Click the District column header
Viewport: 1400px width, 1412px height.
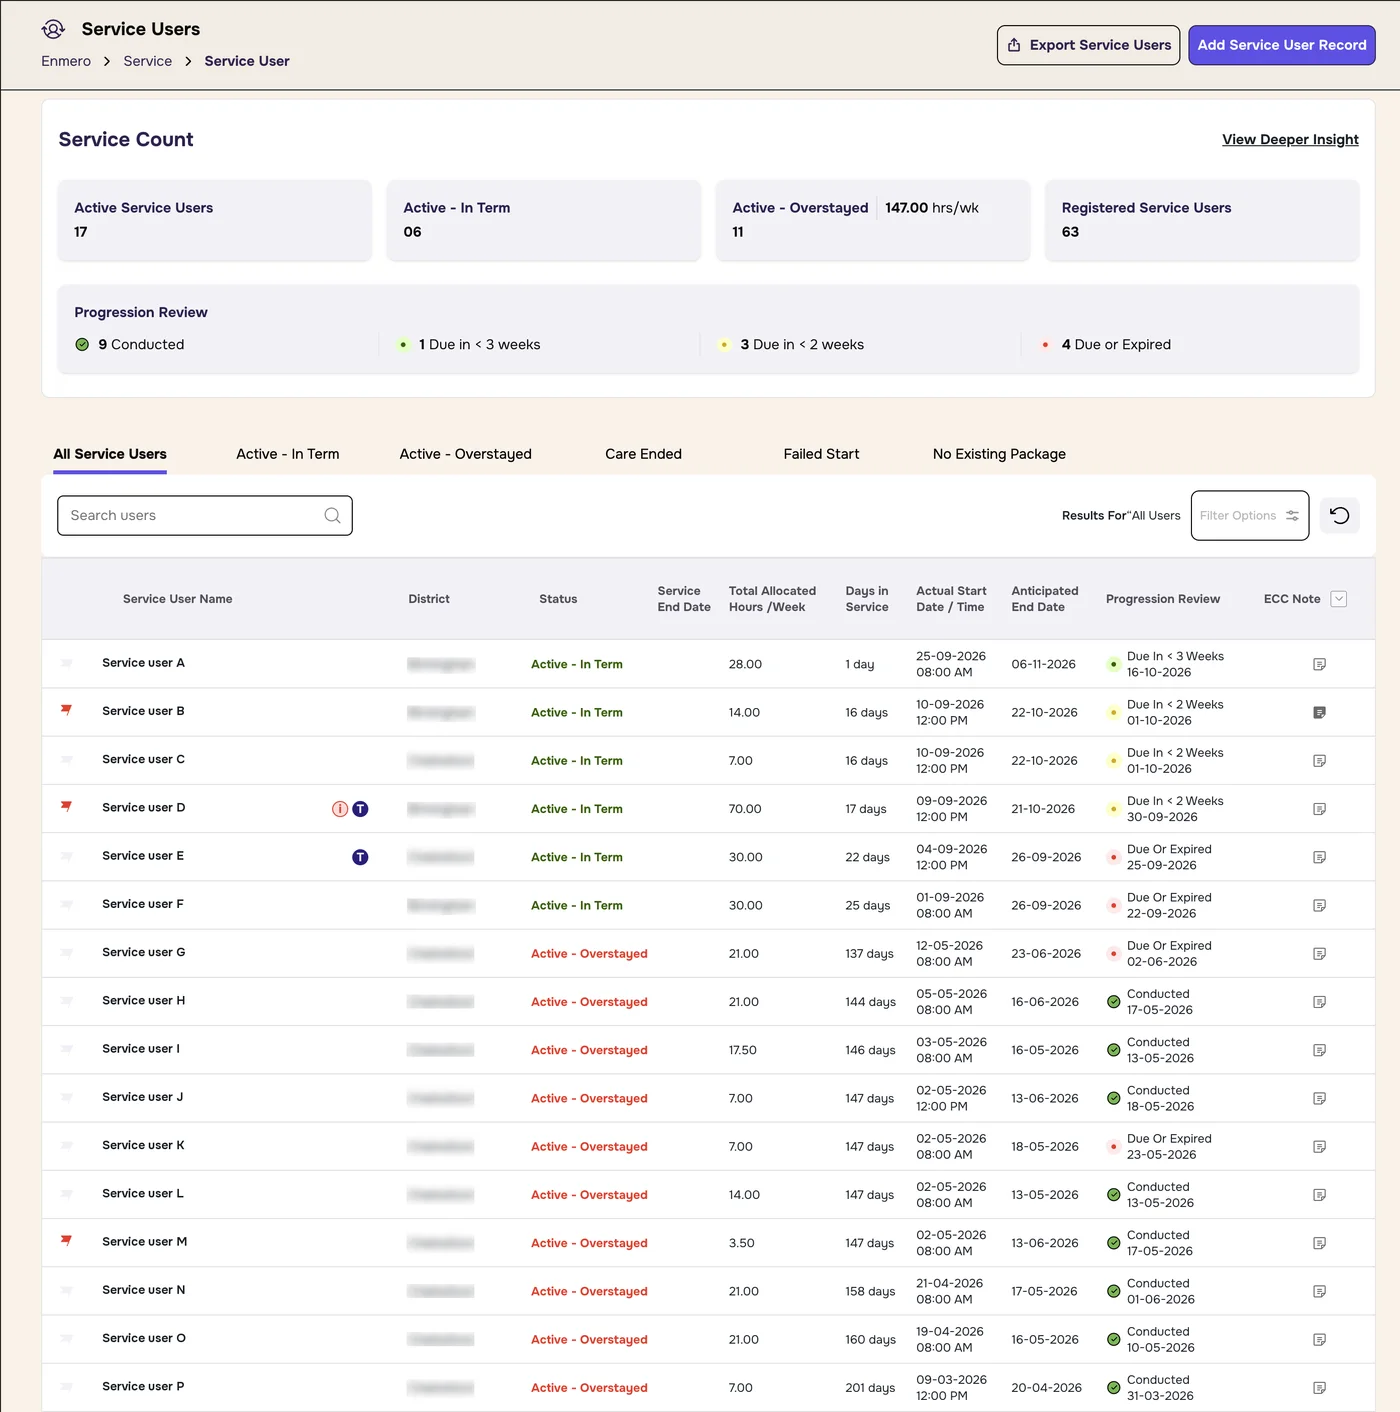tap(429, 599)
